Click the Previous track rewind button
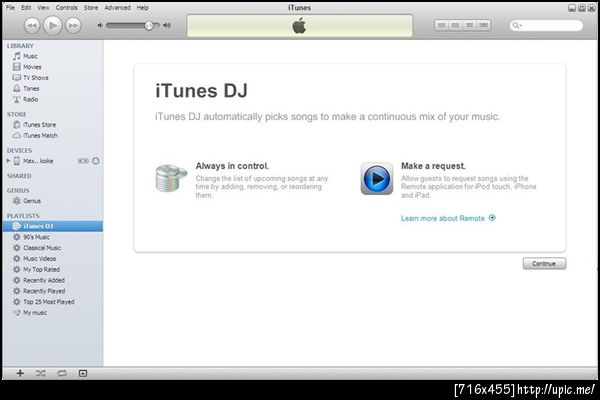Viewport: 600px width, 400px height. click(x=32, y=26)
